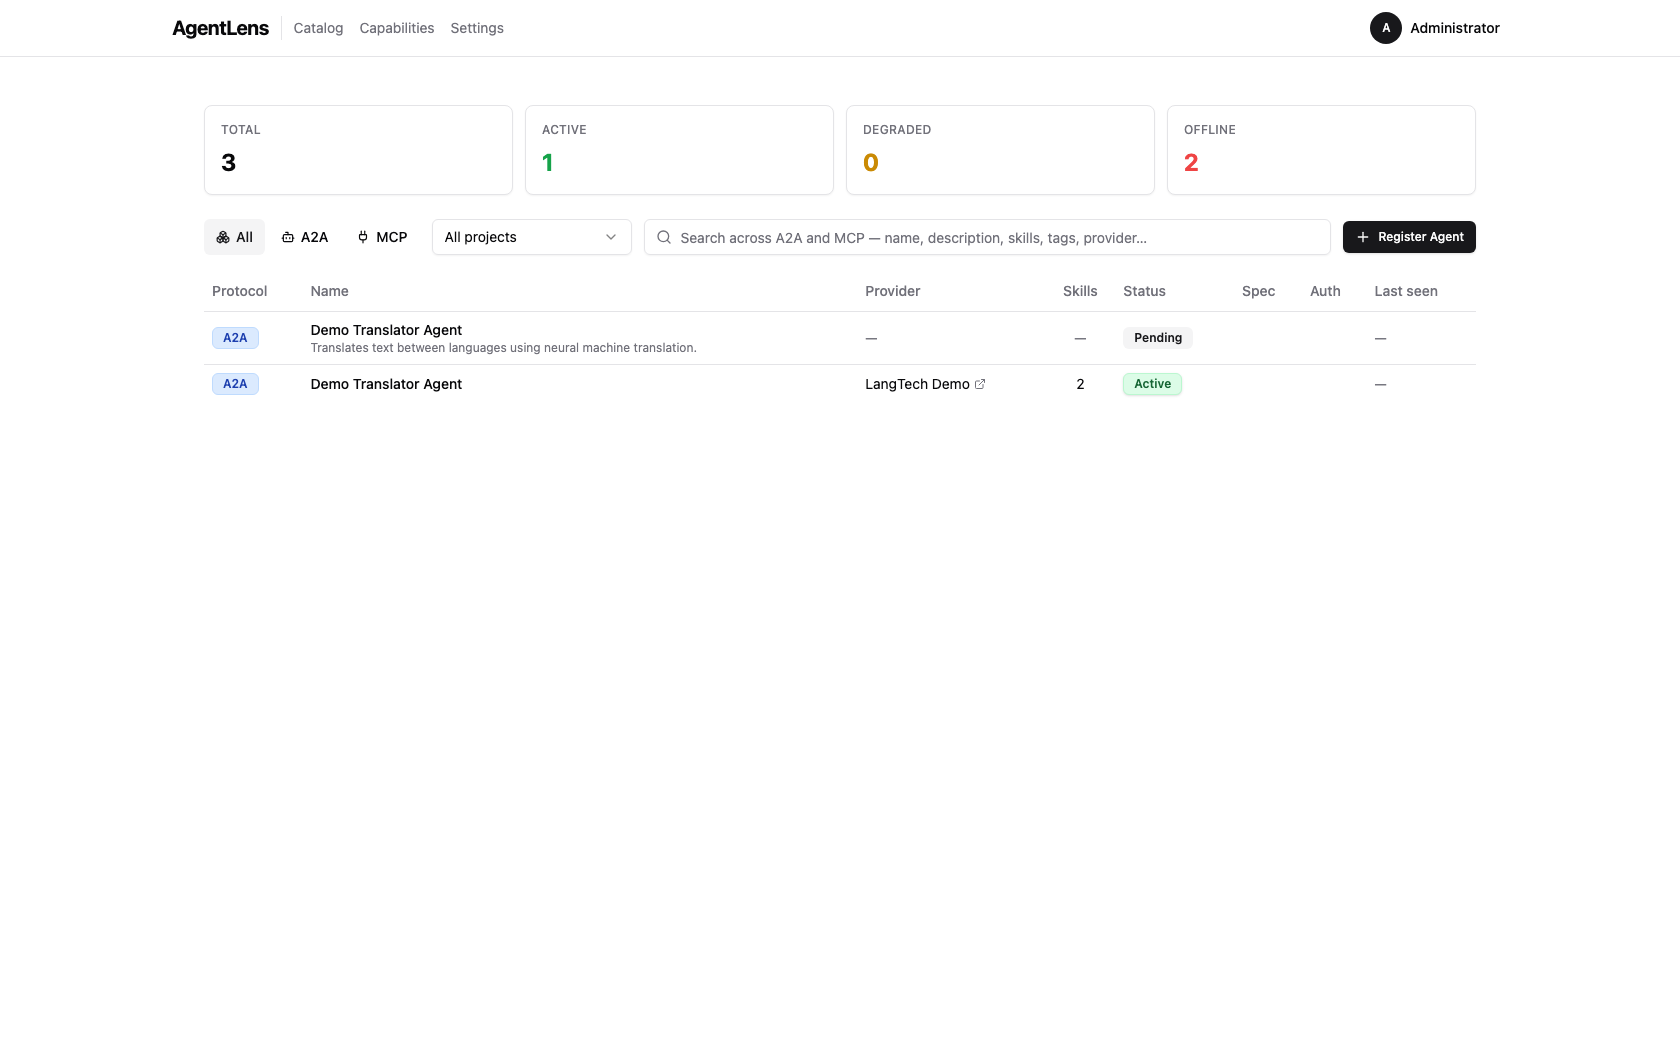Click the plug icon on the MCP filter

361,237
